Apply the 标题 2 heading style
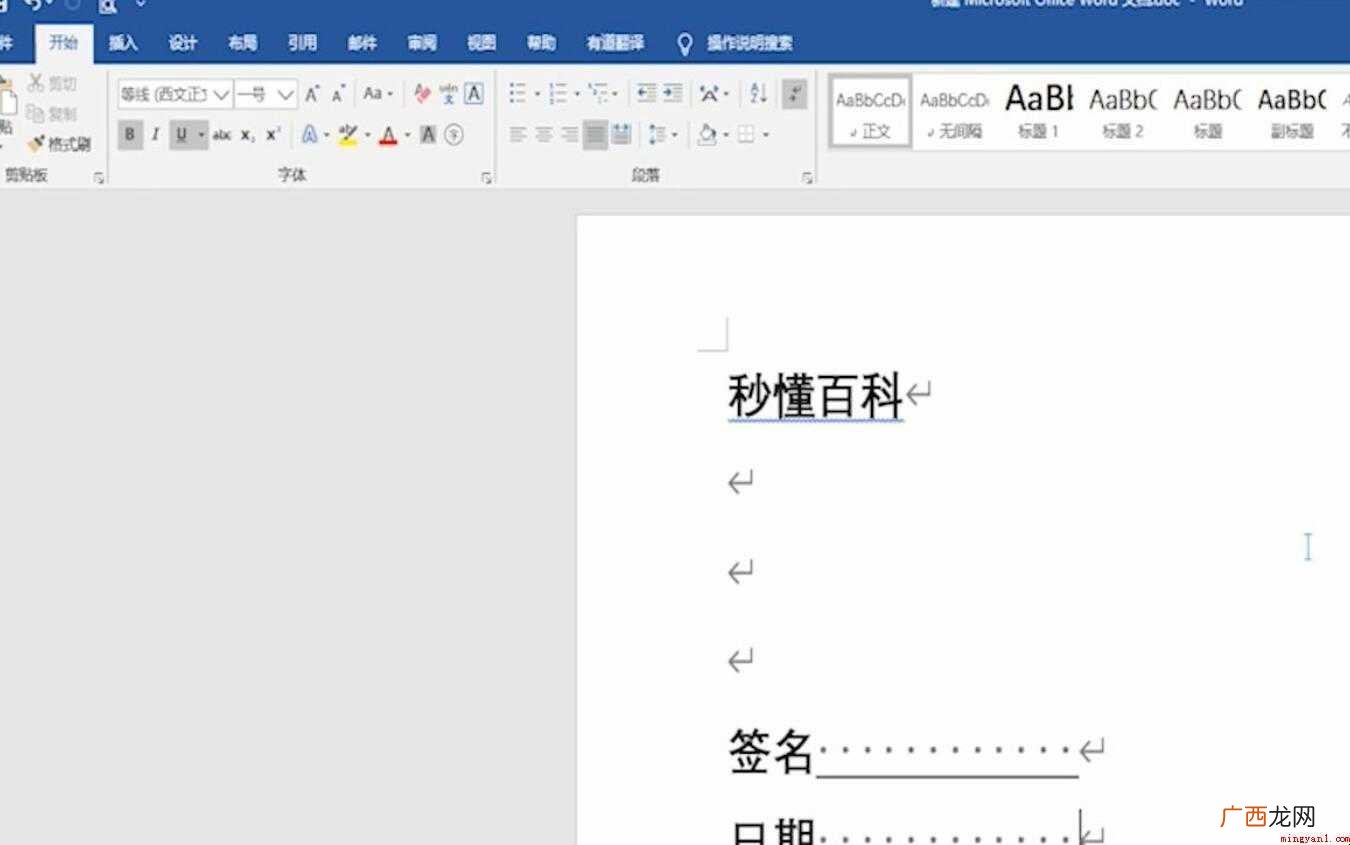1350x845 pixels. tap(1122, 112)
